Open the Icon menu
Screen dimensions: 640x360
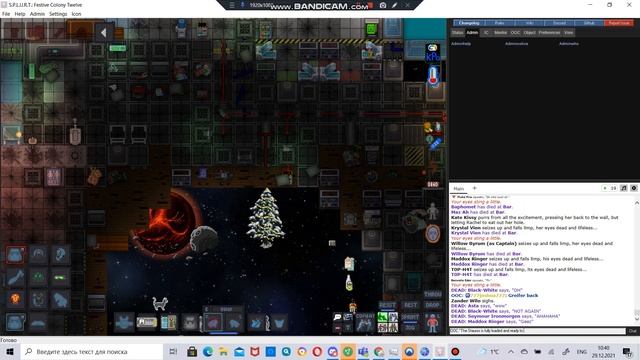click(x=76, y=14)
